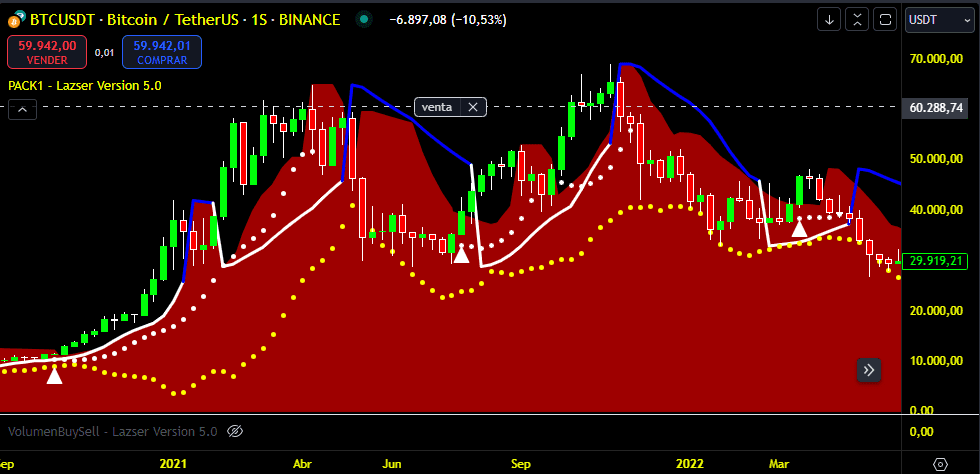Click the 60.288,74 price axis label
980x474 pixels.
point(937,107)
